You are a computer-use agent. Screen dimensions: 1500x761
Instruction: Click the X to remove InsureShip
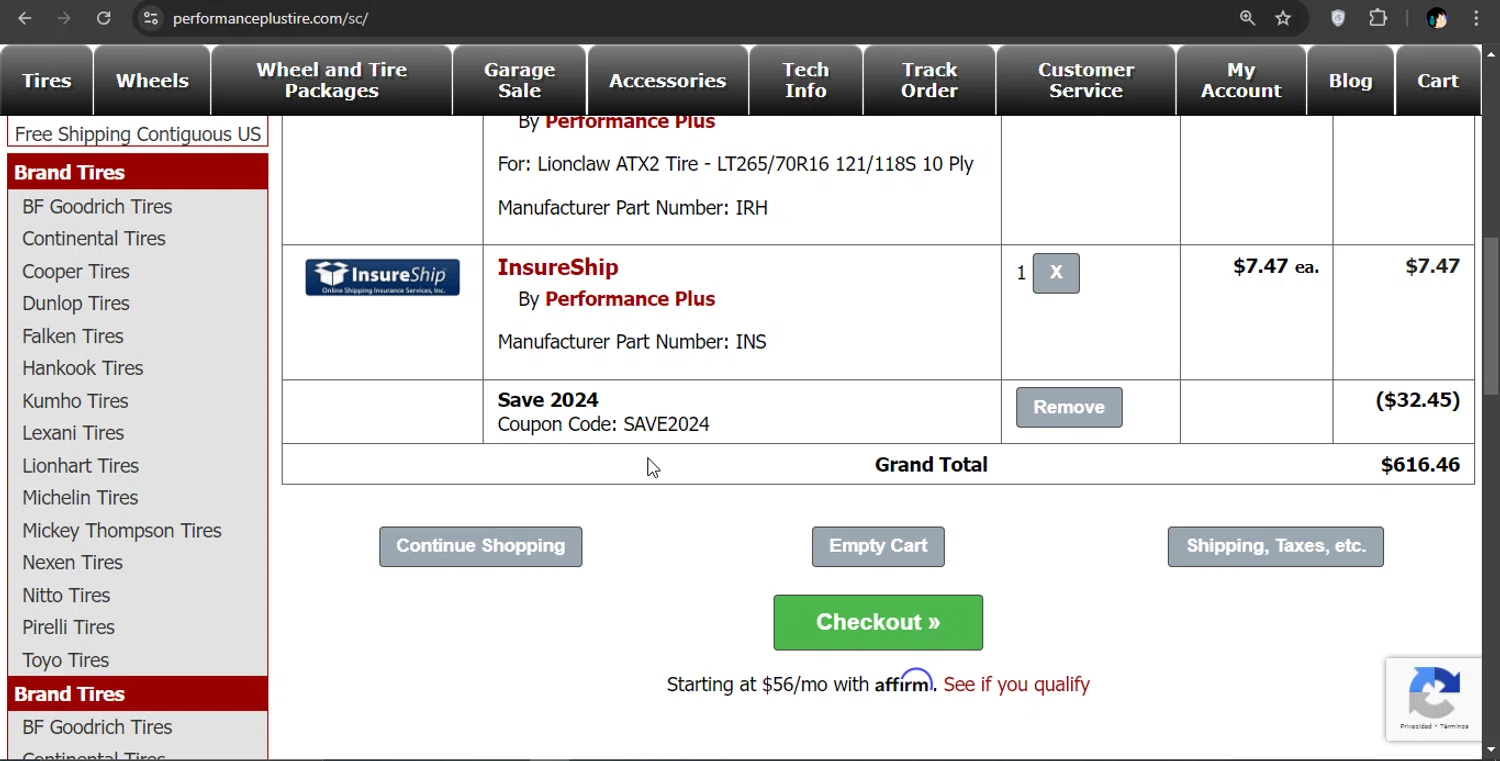pyautogui.click(x=1056, y=273)
